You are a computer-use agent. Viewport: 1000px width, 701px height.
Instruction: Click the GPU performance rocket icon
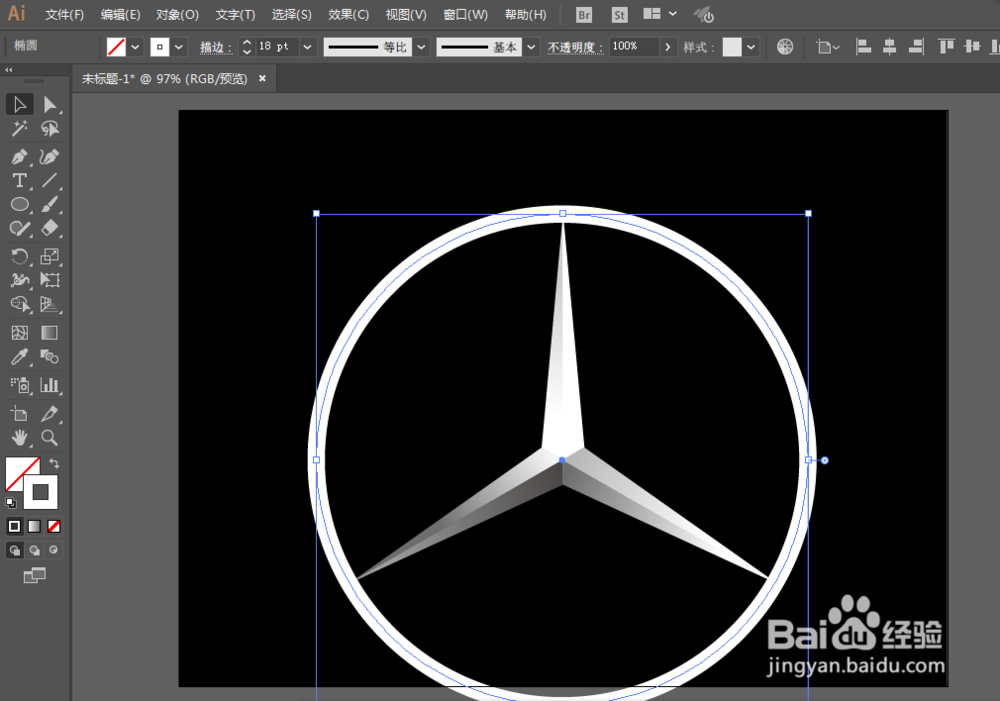point(703,15)
